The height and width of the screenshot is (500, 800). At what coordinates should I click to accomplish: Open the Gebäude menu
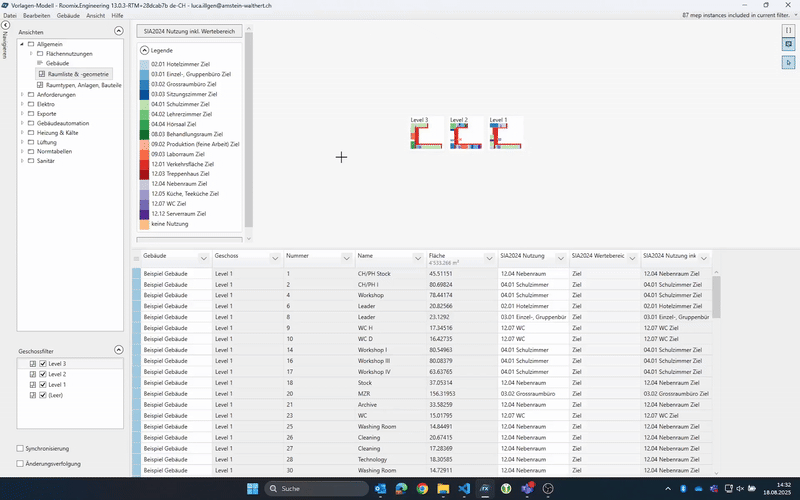68,15
